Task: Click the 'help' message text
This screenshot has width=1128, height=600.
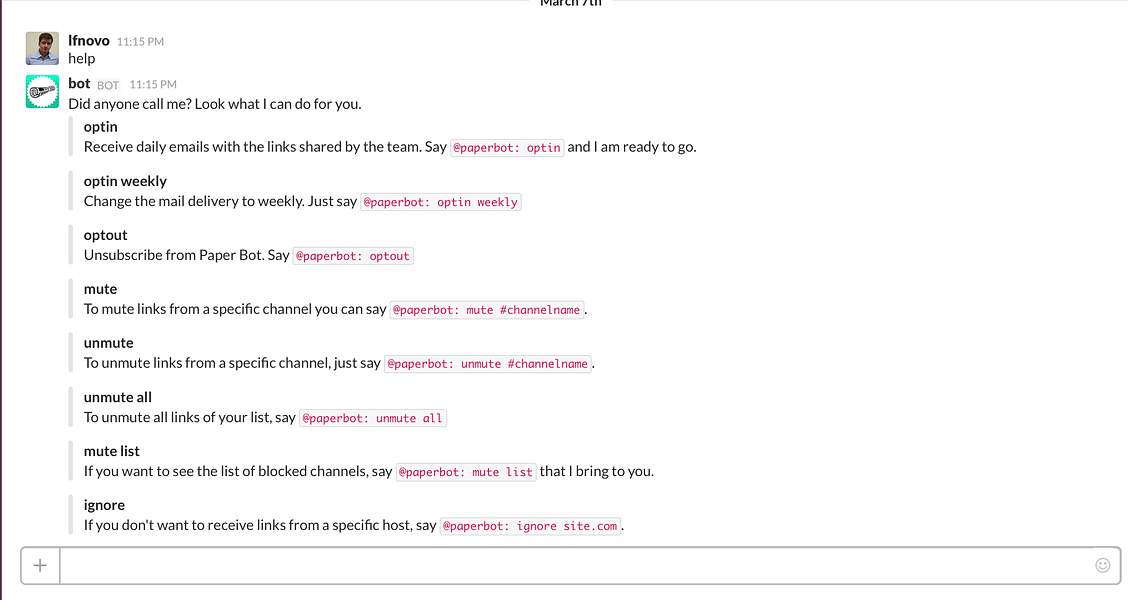Action: (81, 58)
